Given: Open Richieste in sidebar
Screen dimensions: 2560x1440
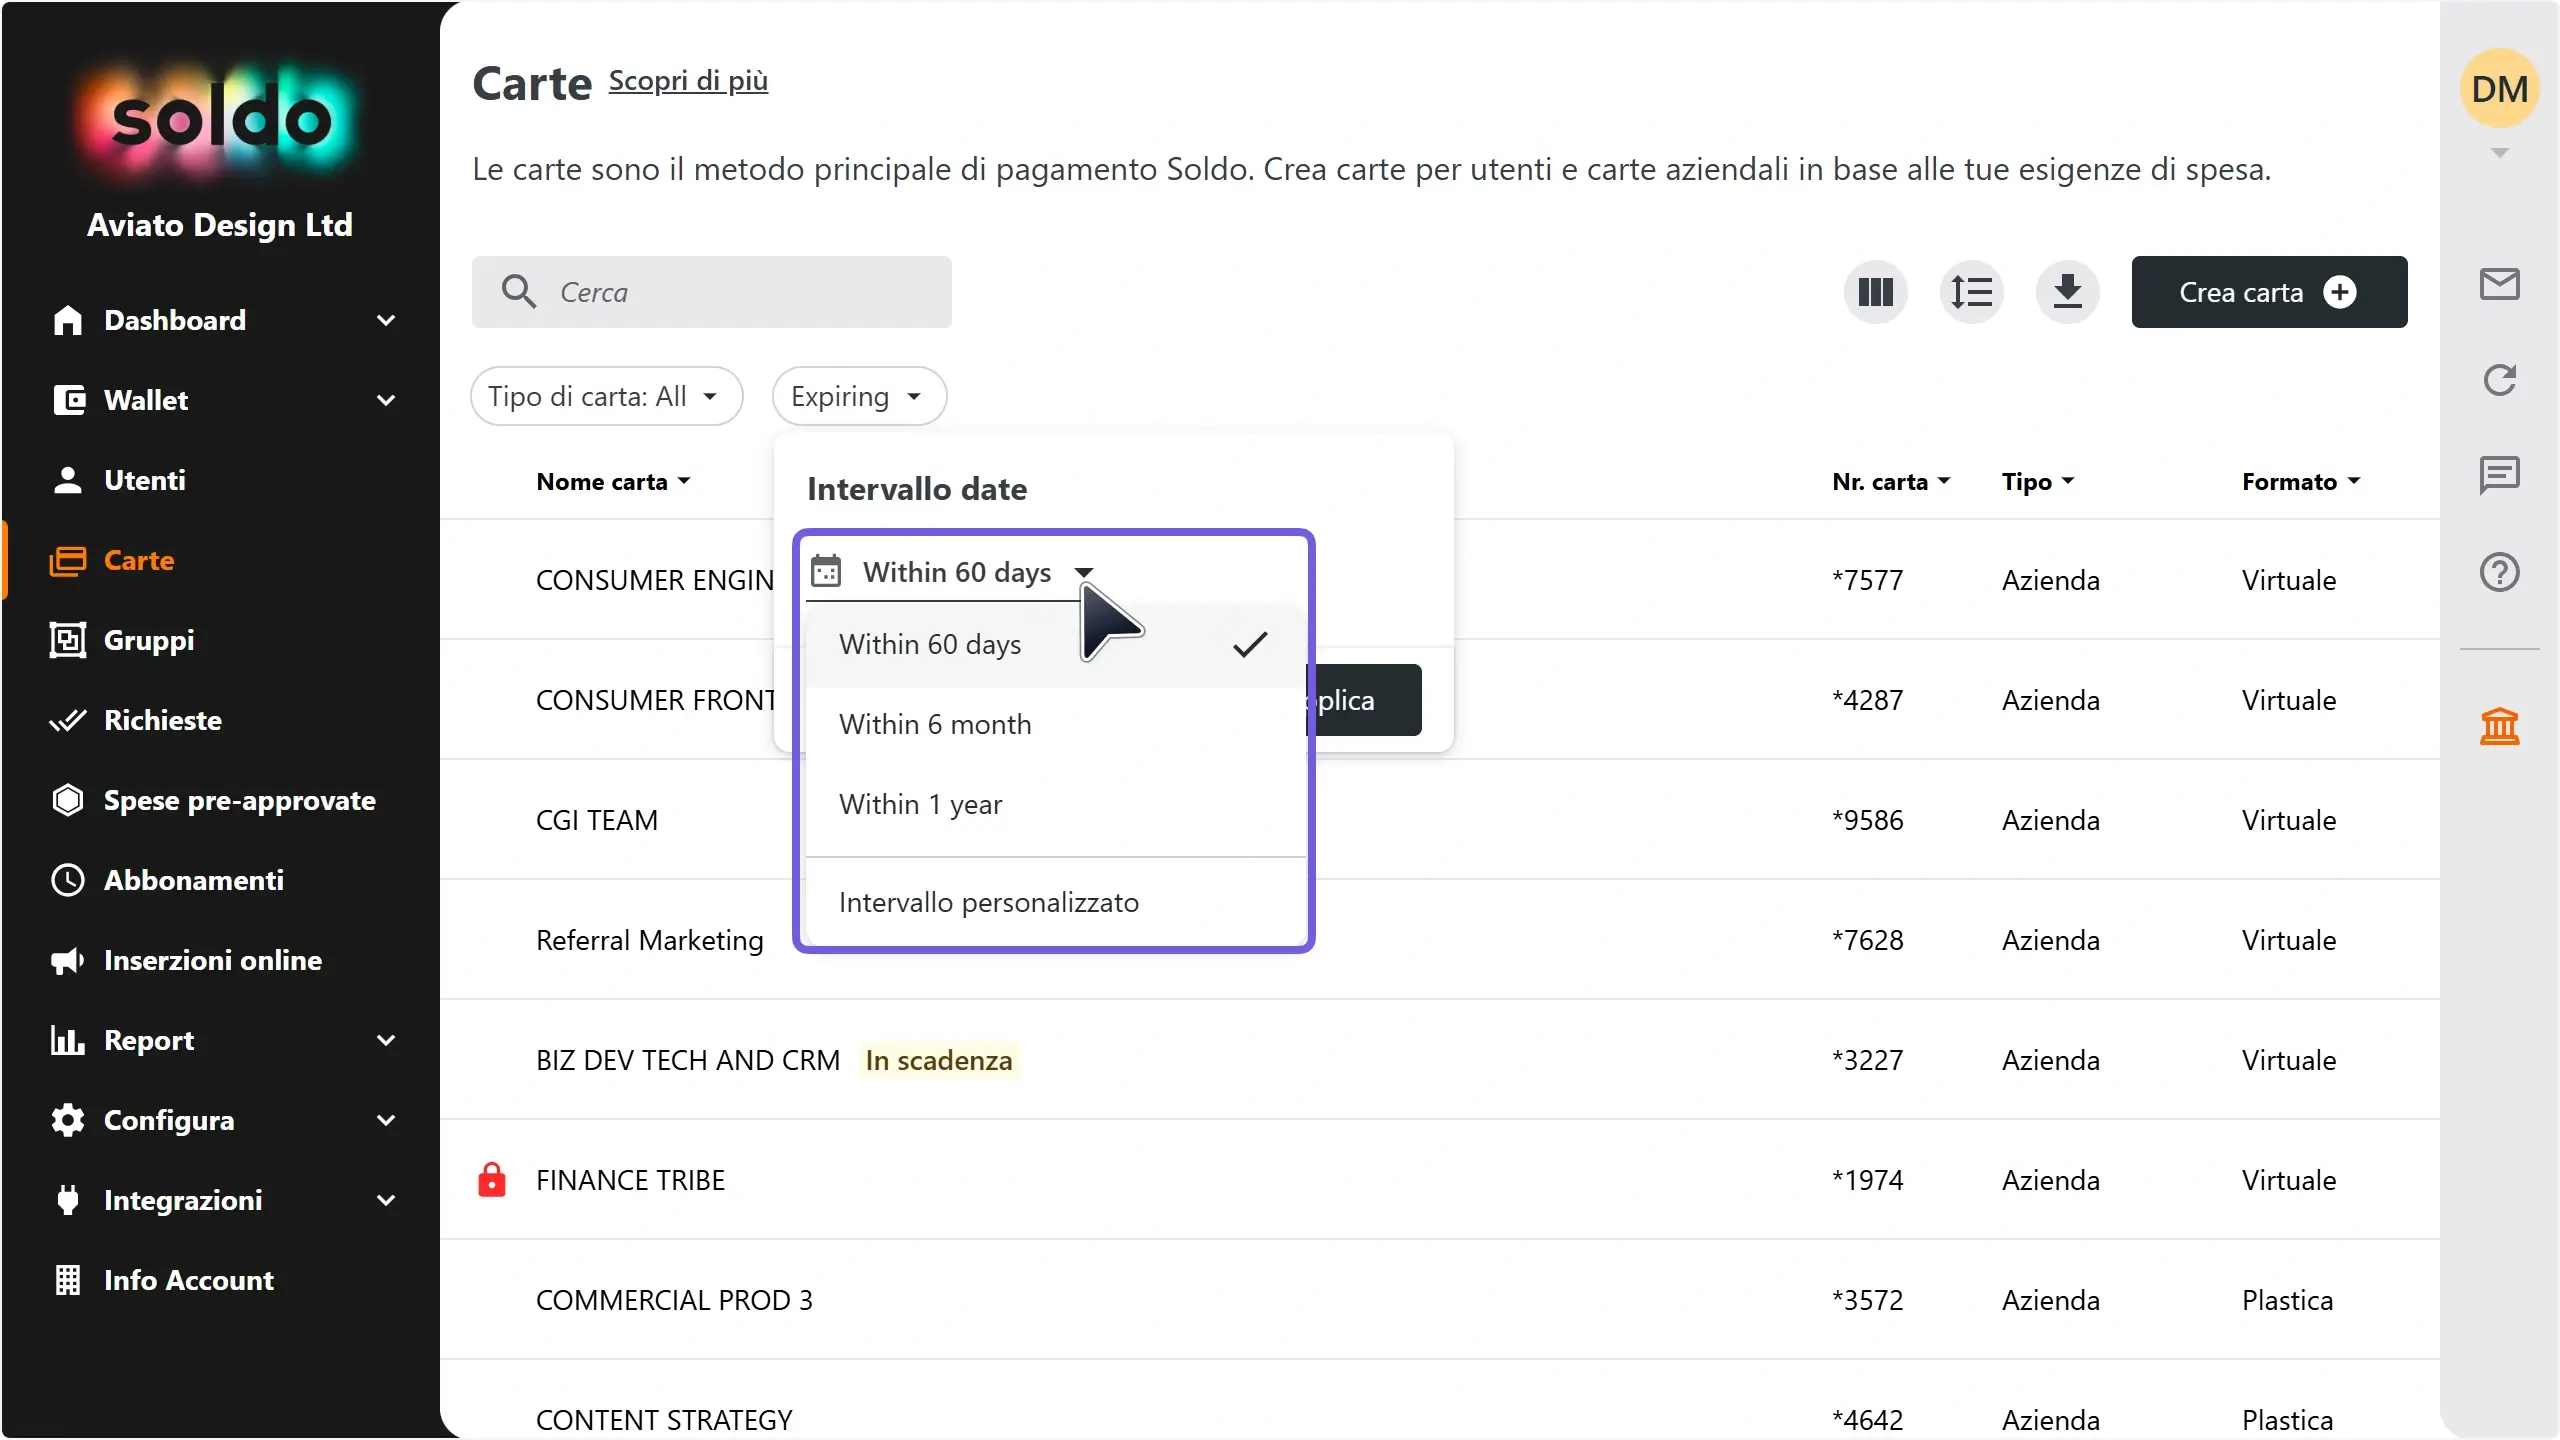Looking at the screenshot, I should (x=163, y=720).
